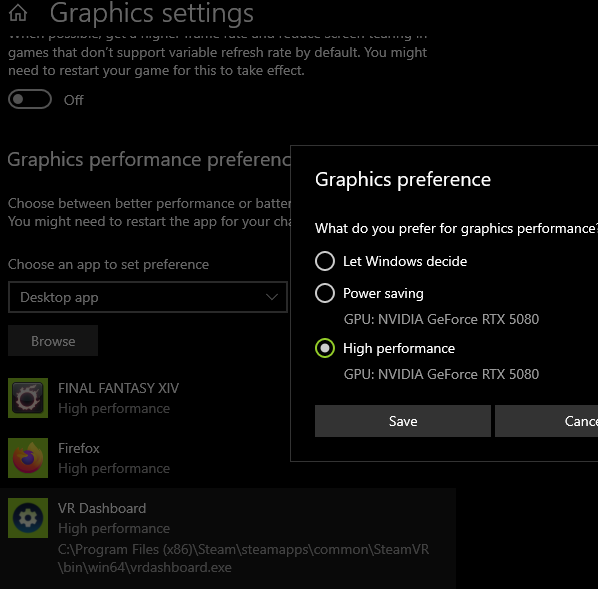Viewport: 598px width, 589px height.
Task: Select the Power saving radio button
Action: 325,293
